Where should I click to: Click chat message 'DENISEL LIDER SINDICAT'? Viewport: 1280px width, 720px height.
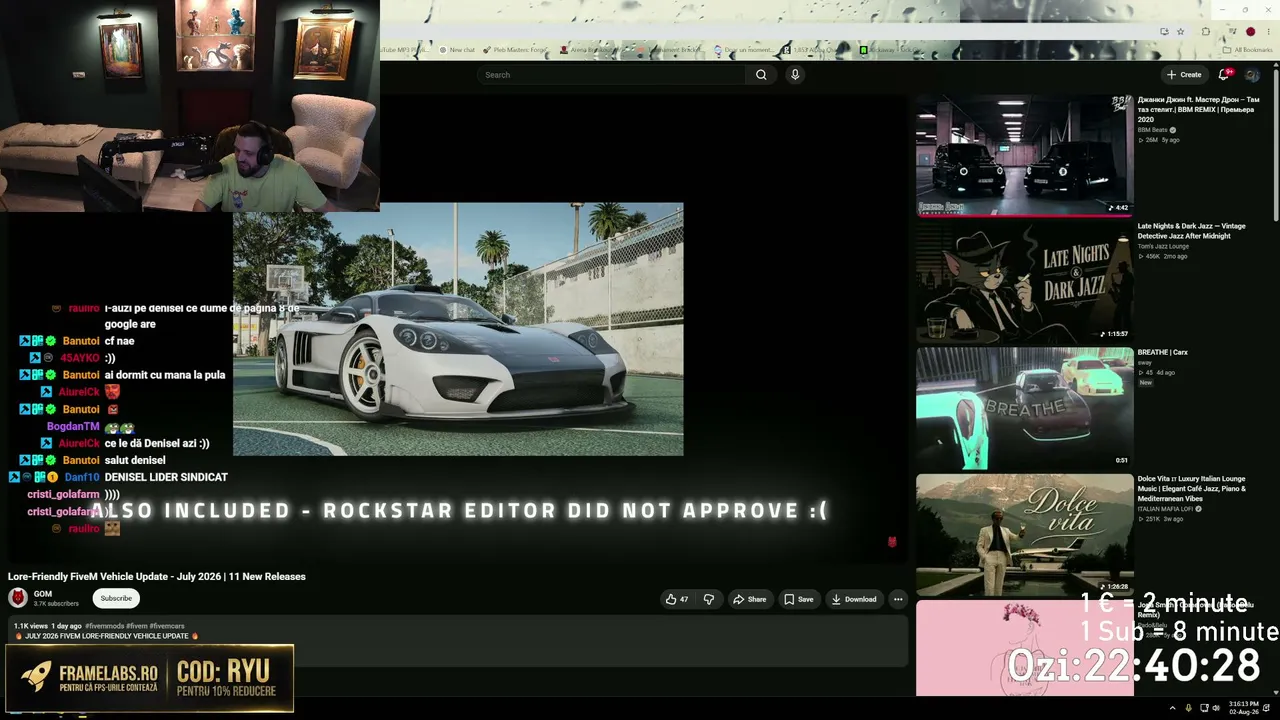(166, 477)
